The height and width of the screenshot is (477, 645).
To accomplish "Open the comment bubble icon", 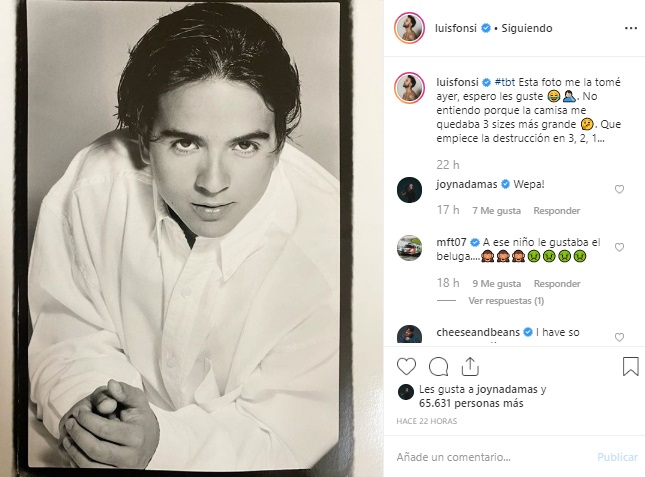I will point(438,366).
